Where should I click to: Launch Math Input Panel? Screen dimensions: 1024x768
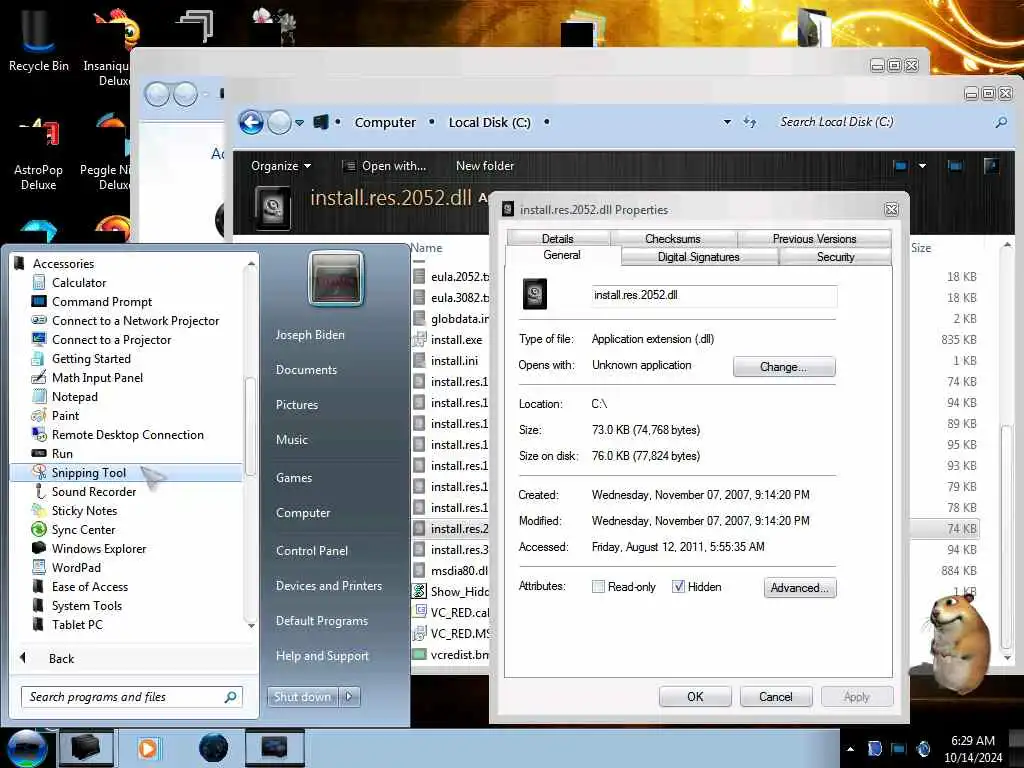click(97, 377)
